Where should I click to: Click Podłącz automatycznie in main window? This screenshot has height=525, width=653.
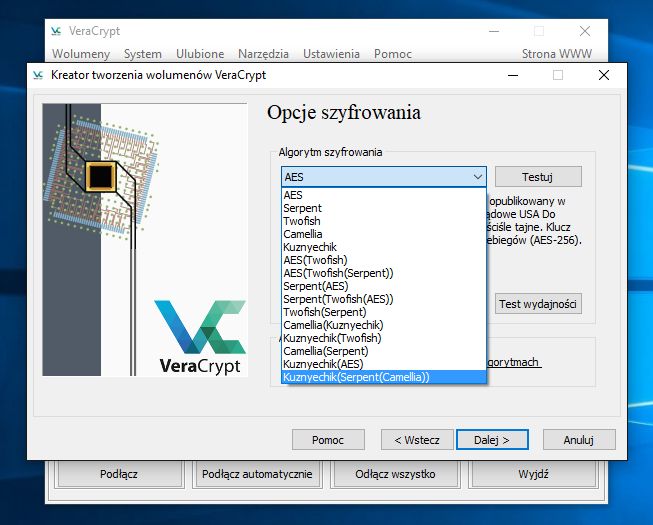pyautogui.click(x=257, y=474)
